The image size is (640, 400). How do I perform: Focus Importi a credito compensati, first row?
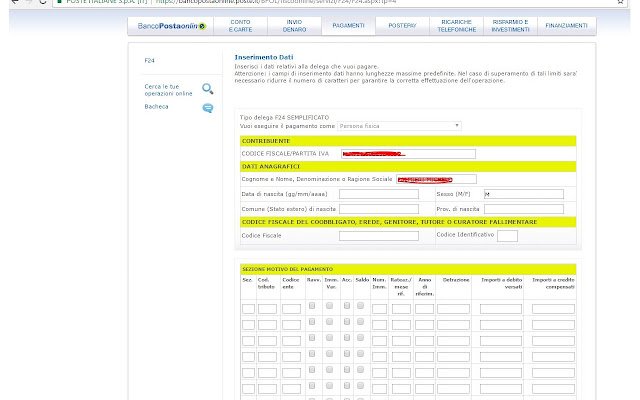553,309
